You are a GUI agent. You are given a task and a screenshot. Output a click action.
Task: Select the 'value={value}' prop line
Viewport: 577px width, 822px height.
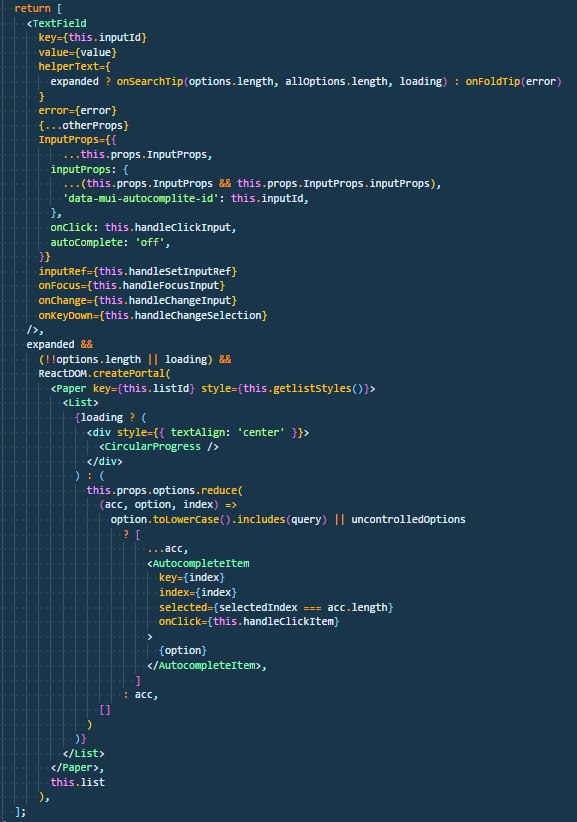tap(78, 52)
